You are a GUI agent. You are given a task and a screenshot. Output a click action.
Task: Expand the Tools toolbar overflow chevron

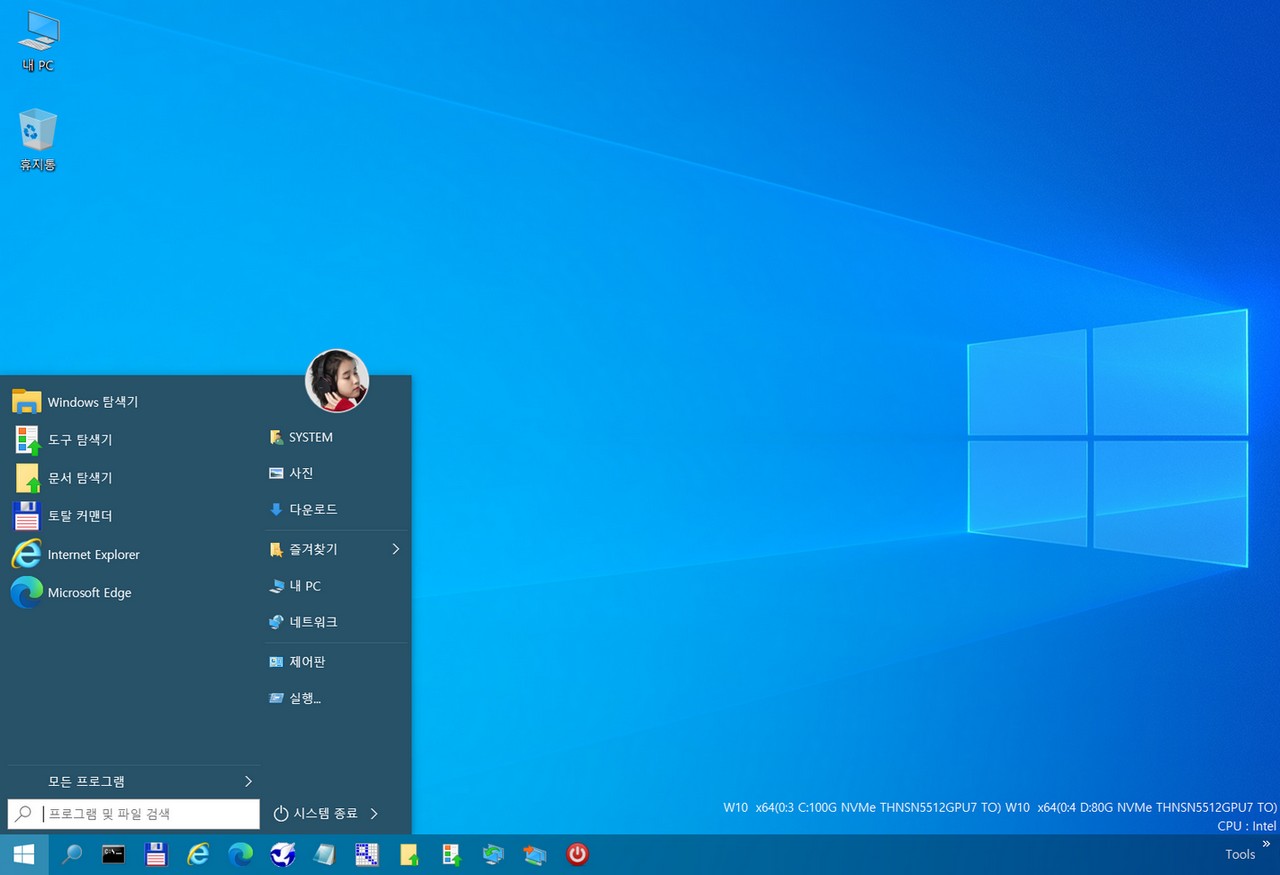coord(1266,844)
